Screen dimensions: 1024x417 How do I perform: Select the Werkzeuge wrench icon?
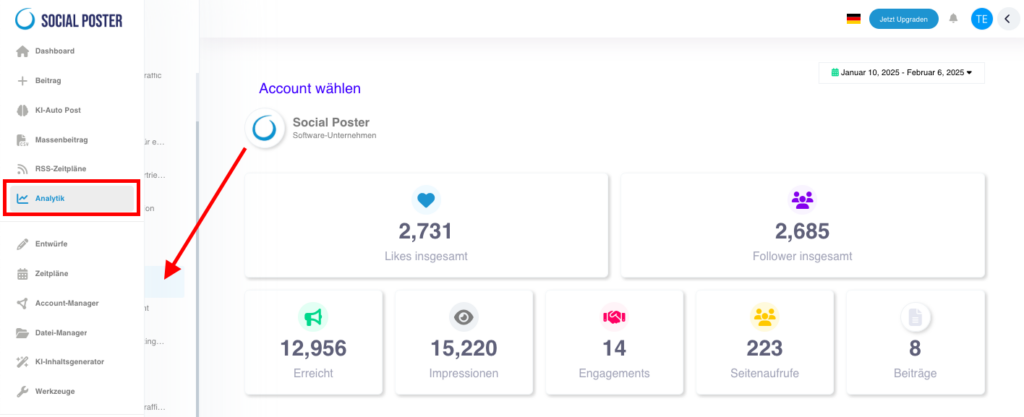(x=22, y=392)
